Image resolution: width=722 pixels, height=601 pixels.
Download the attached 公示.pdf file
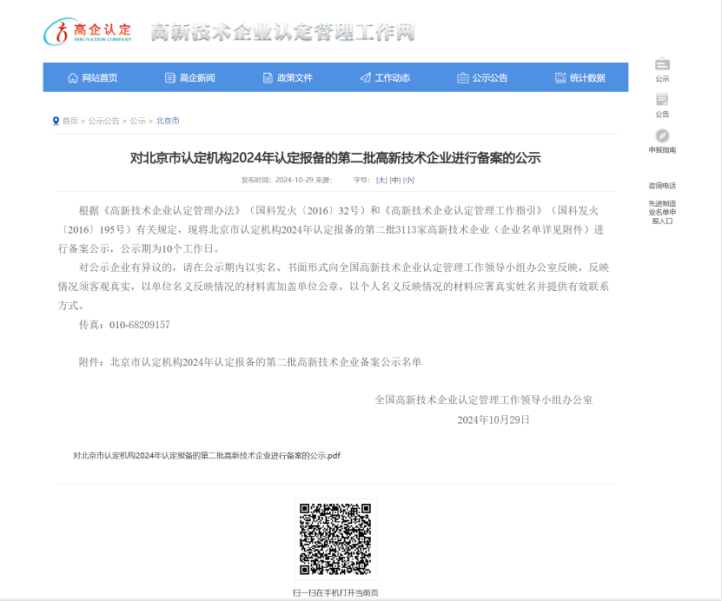pos(206,455)
